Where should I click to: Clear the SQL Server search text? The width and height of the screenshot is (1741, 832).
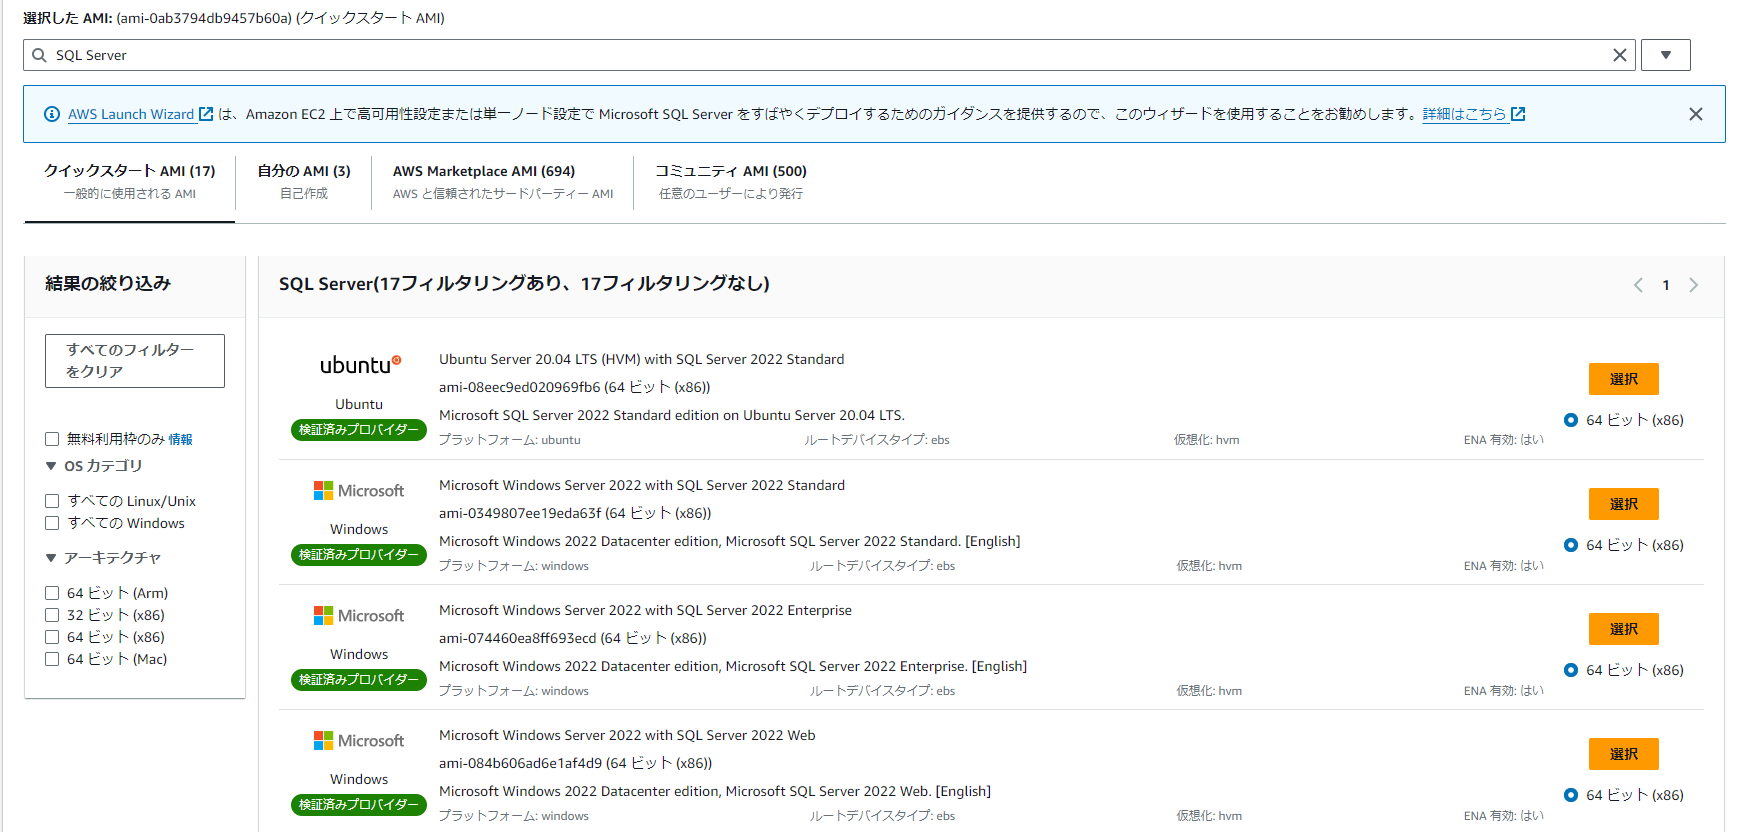pos(1619,55)
